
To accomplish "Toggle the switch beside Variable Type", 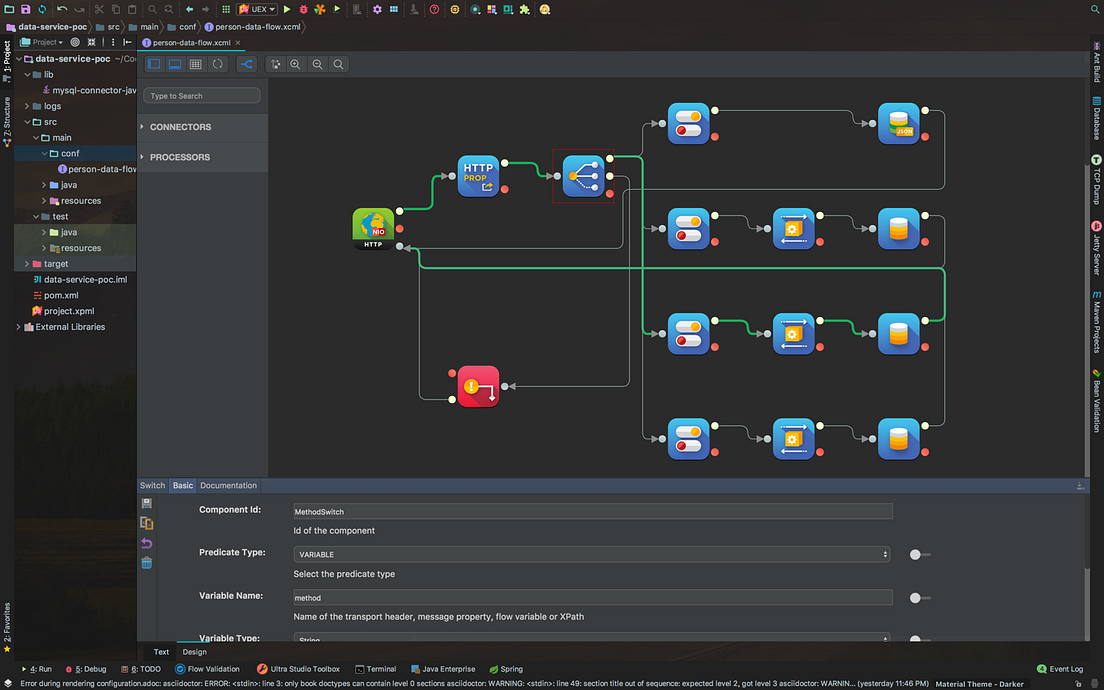I will pos(917,639).
